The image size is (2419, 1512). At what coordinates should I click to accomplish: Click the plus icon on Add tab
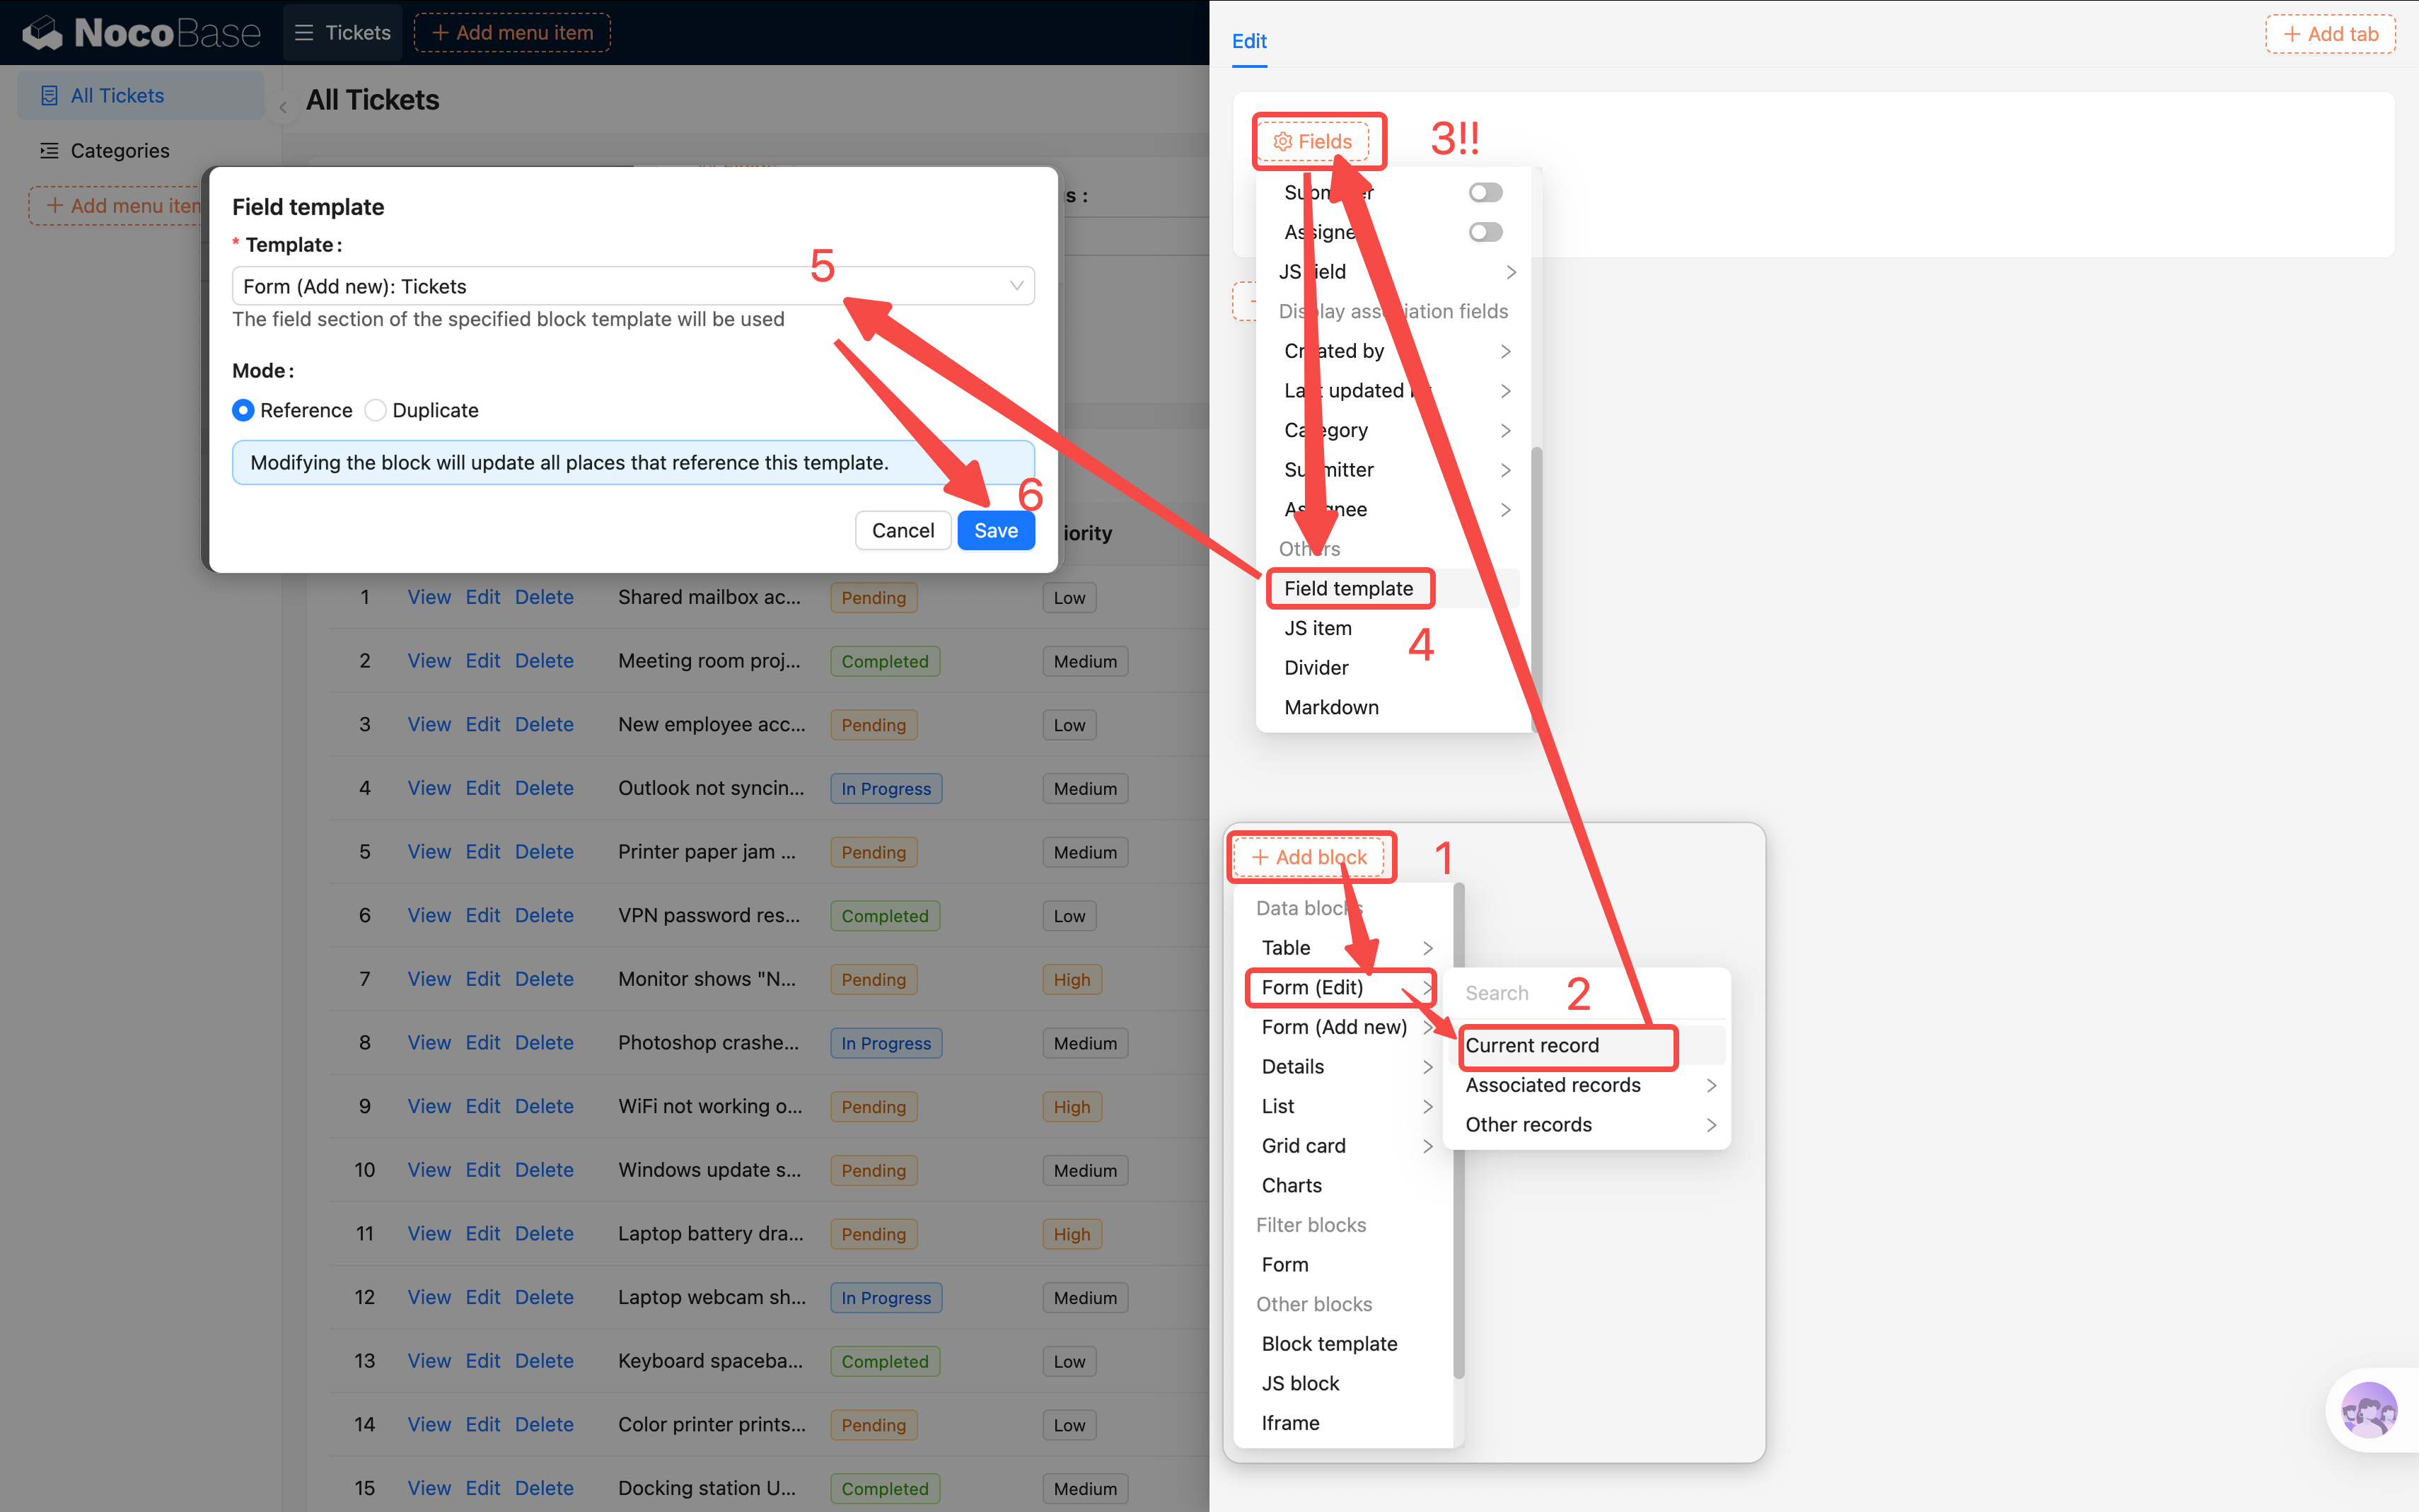point(2292,34)
